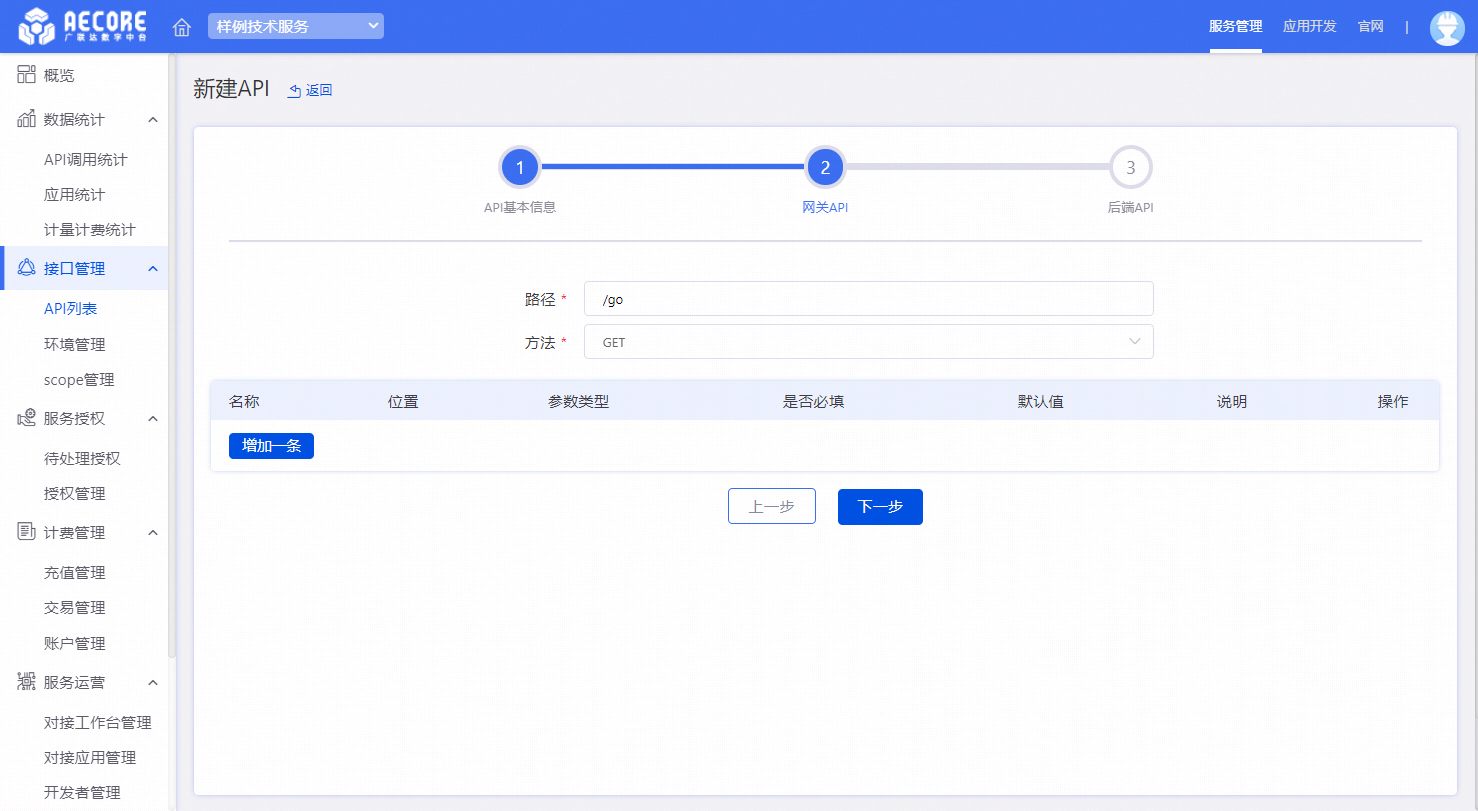The image size is (1478, 811).
Task: Click the 计费管理 sidebar icon
Action: point(27,532)
